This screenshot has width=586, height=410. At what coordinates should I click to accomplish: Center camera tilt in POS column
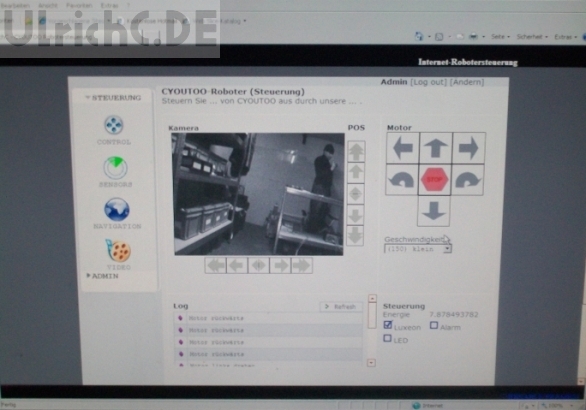click(x=355, y=194)
